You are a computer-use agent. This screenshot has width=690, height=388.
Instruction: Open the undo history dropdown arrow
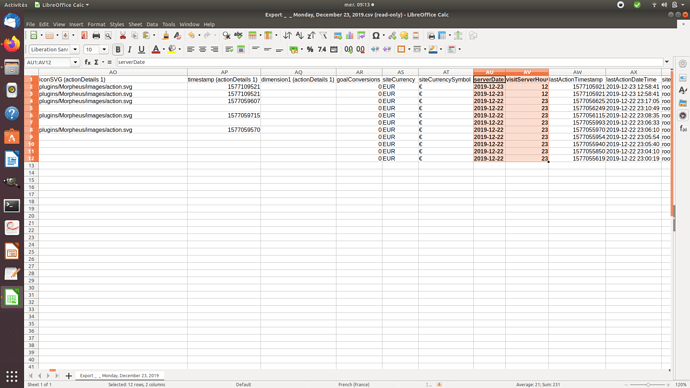point(199,36)
